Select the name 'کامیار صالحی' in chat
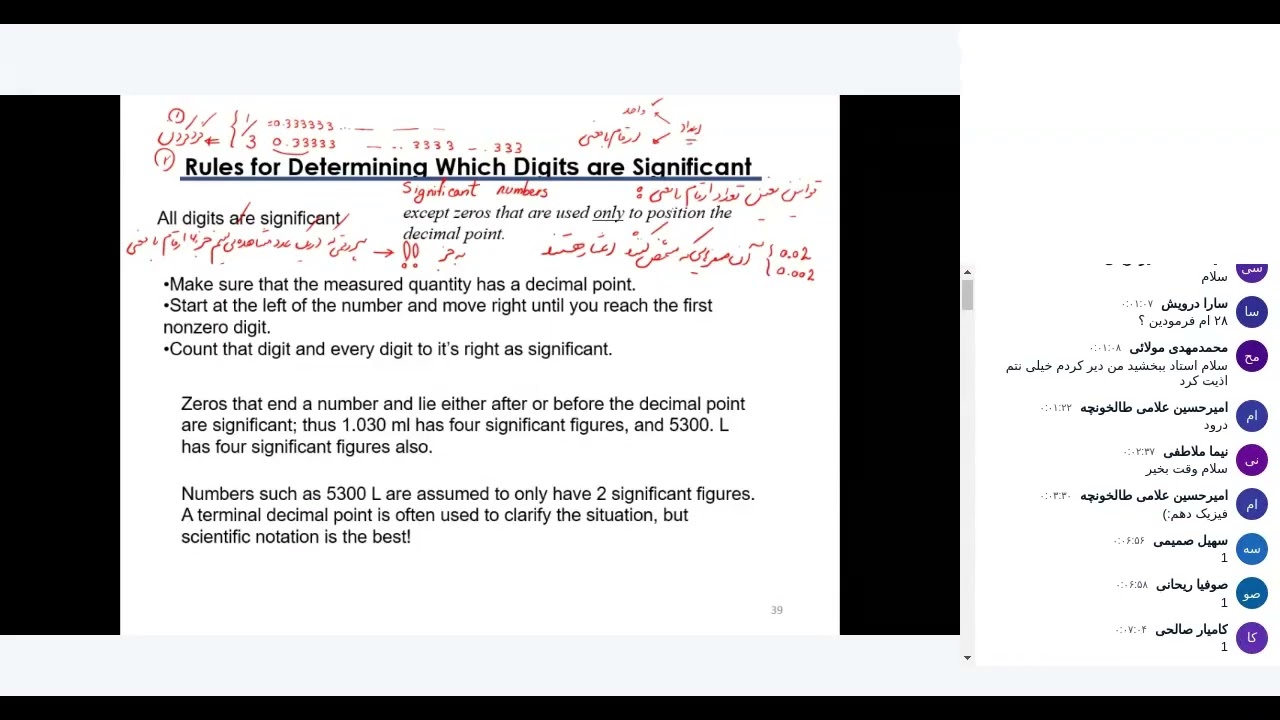1280x720 pixels. click(1191, 629)
